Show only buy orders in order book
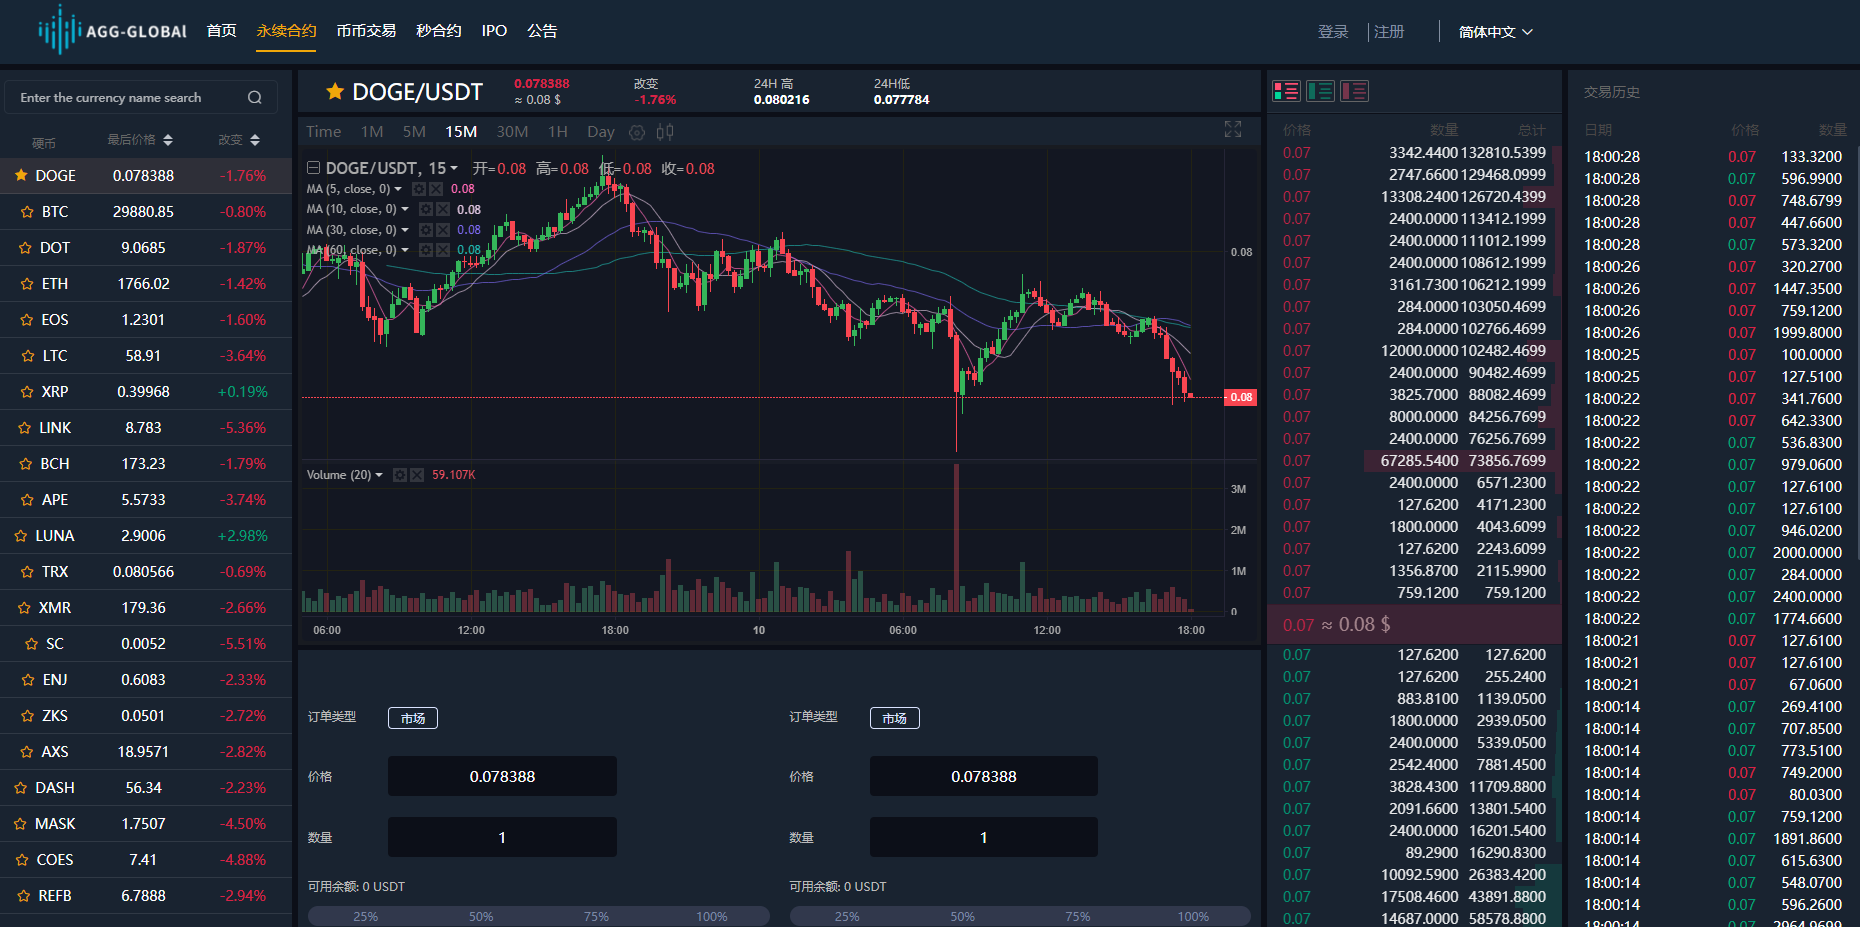 coord(1320,92)
